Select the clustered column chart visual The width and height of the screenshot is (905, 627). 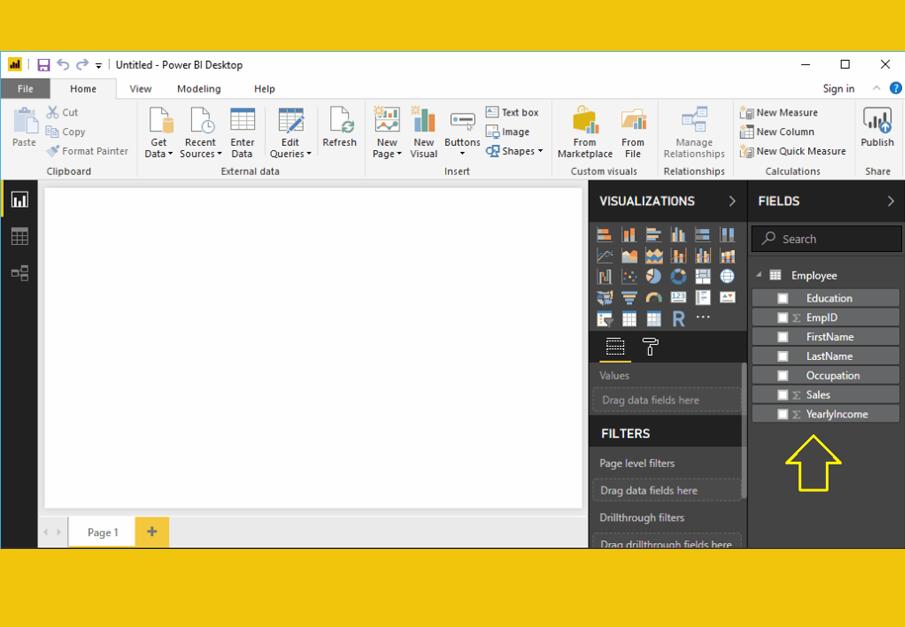[678, 234]
